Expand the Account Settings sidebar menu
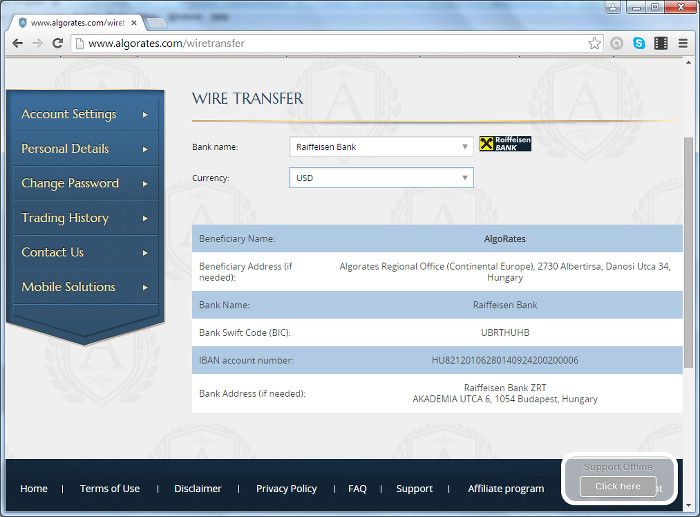 [83, 114]
